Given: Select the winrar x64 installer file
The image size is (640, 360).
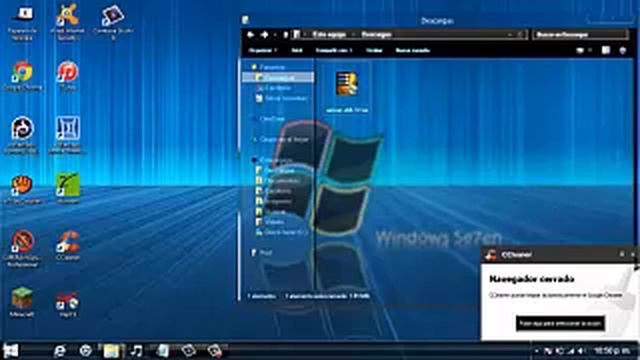Looking at the screenshot, I should [x=347, y=91].
